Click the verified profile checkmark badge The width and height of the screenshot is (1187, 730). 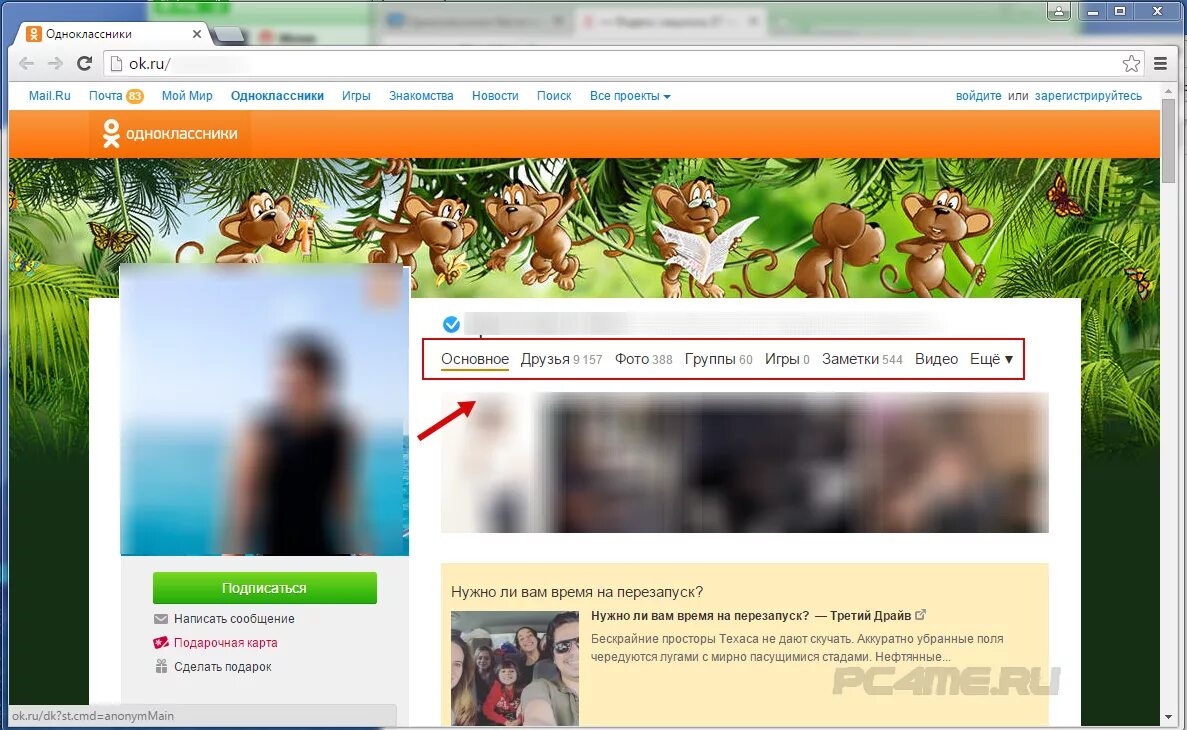(451, 324)
